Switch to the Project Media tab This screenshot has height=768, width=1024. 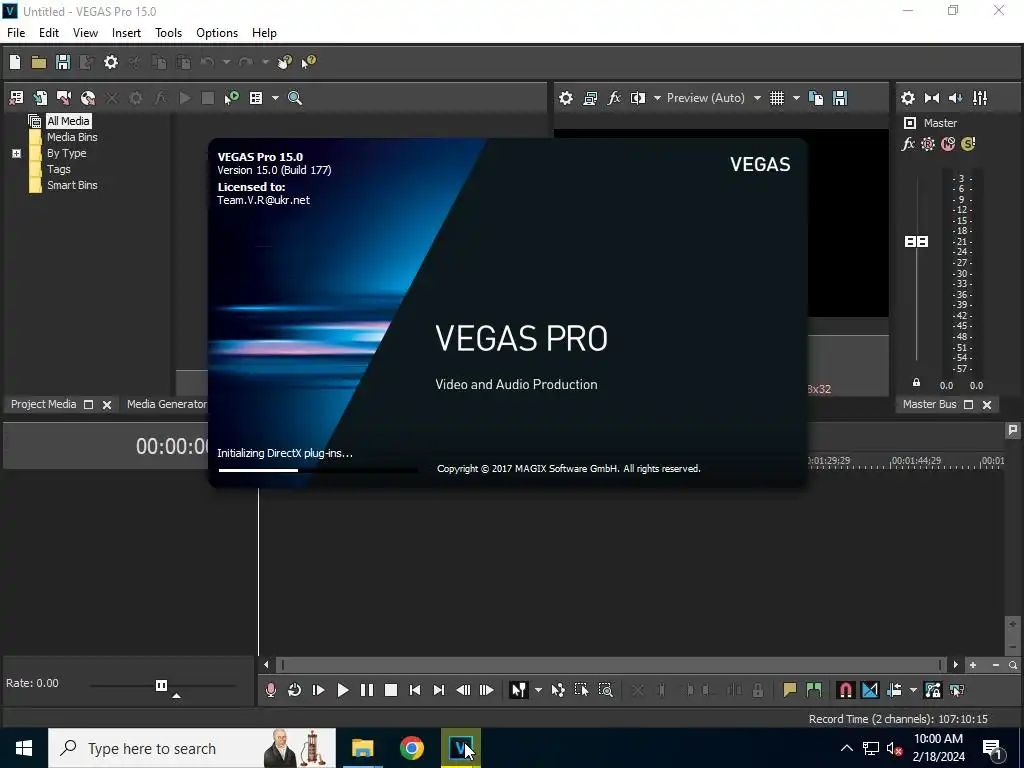[44, 404]
